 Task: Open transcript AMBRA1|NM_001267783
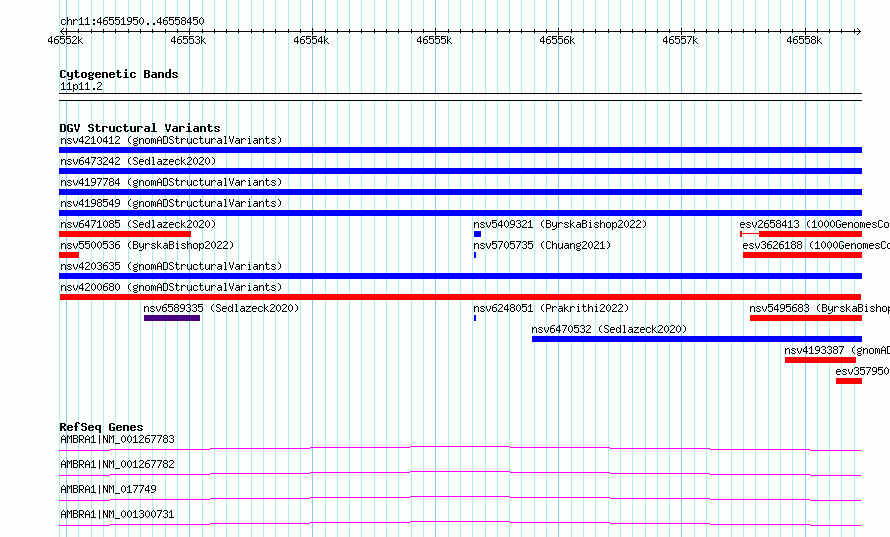tap(117, 439)
